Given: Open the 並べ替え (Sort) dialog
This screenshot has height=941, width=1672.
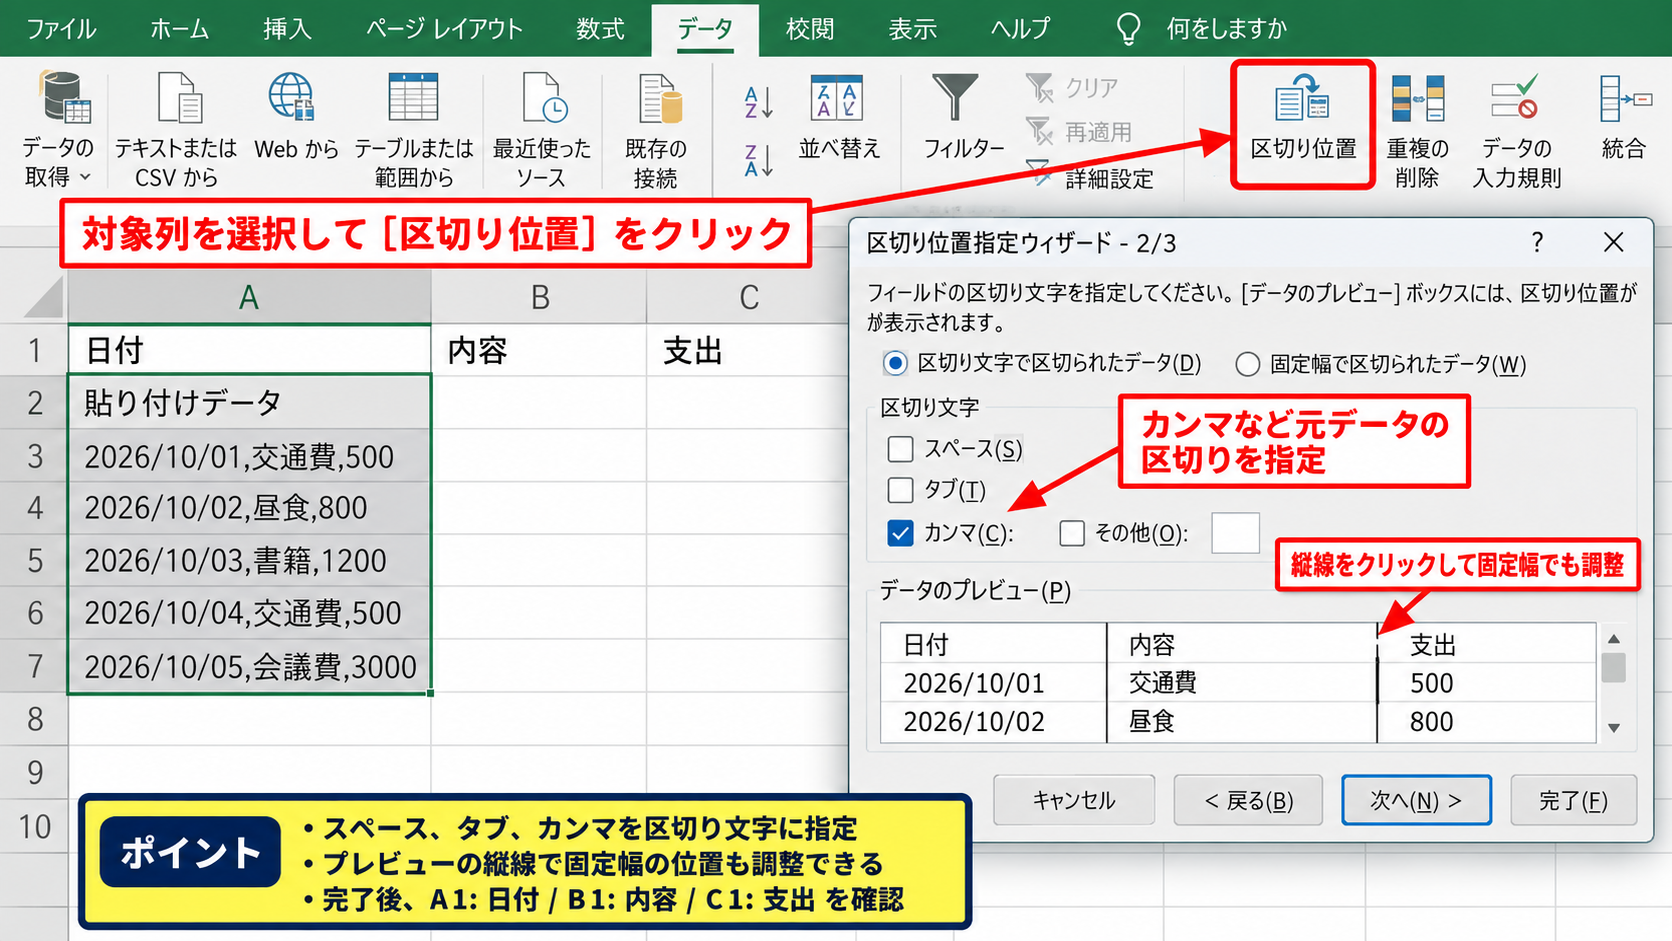Looking at the screenshot, I should click(x=838, y=116).
